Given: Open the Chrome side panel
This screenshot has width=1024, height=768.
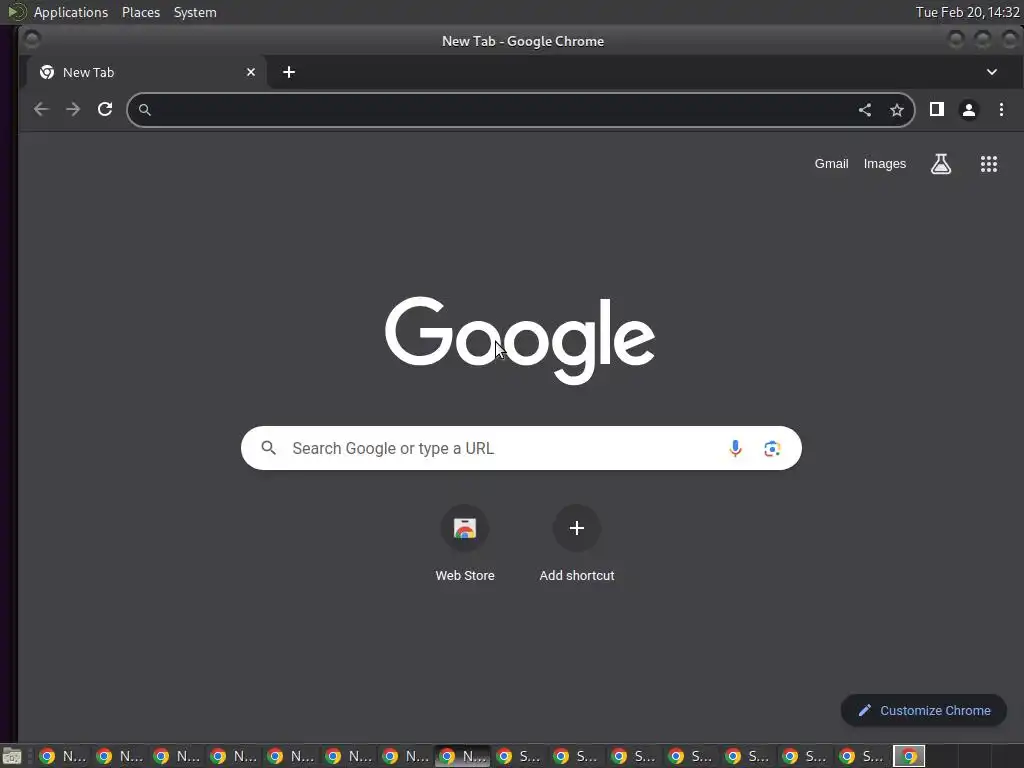Looking at the screenshot, I should [x=936, y=109].
